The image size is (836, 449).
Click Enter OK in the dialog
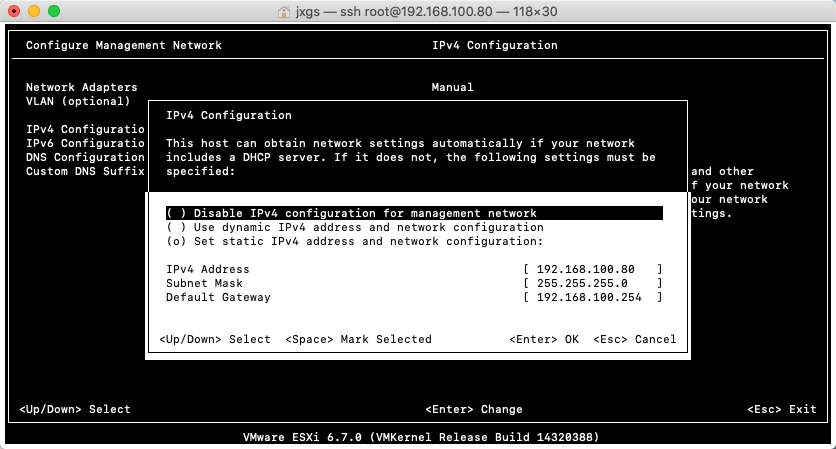pos(544,339)
